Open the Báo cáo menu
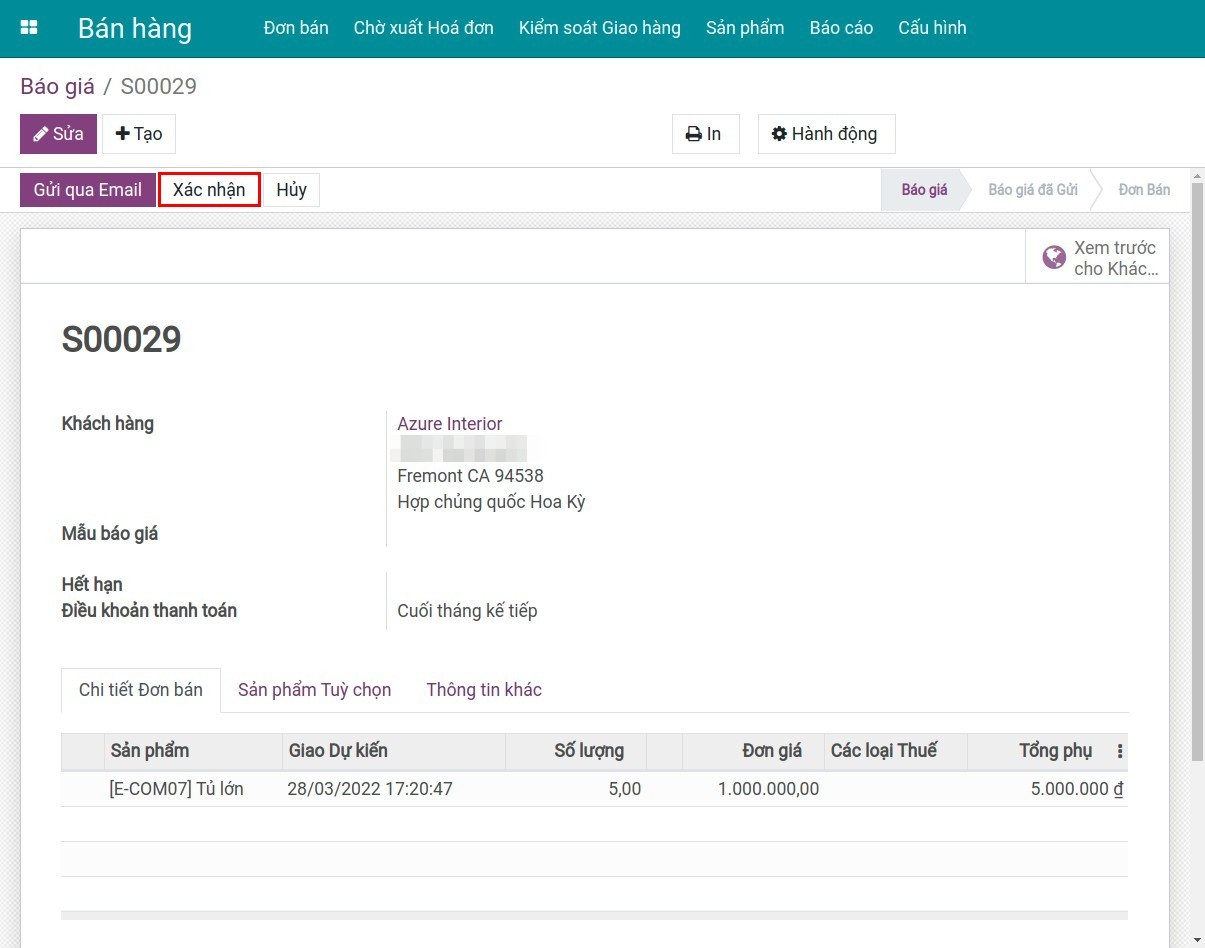Screen dimensions: 1205x948 (x=841, y=28)
